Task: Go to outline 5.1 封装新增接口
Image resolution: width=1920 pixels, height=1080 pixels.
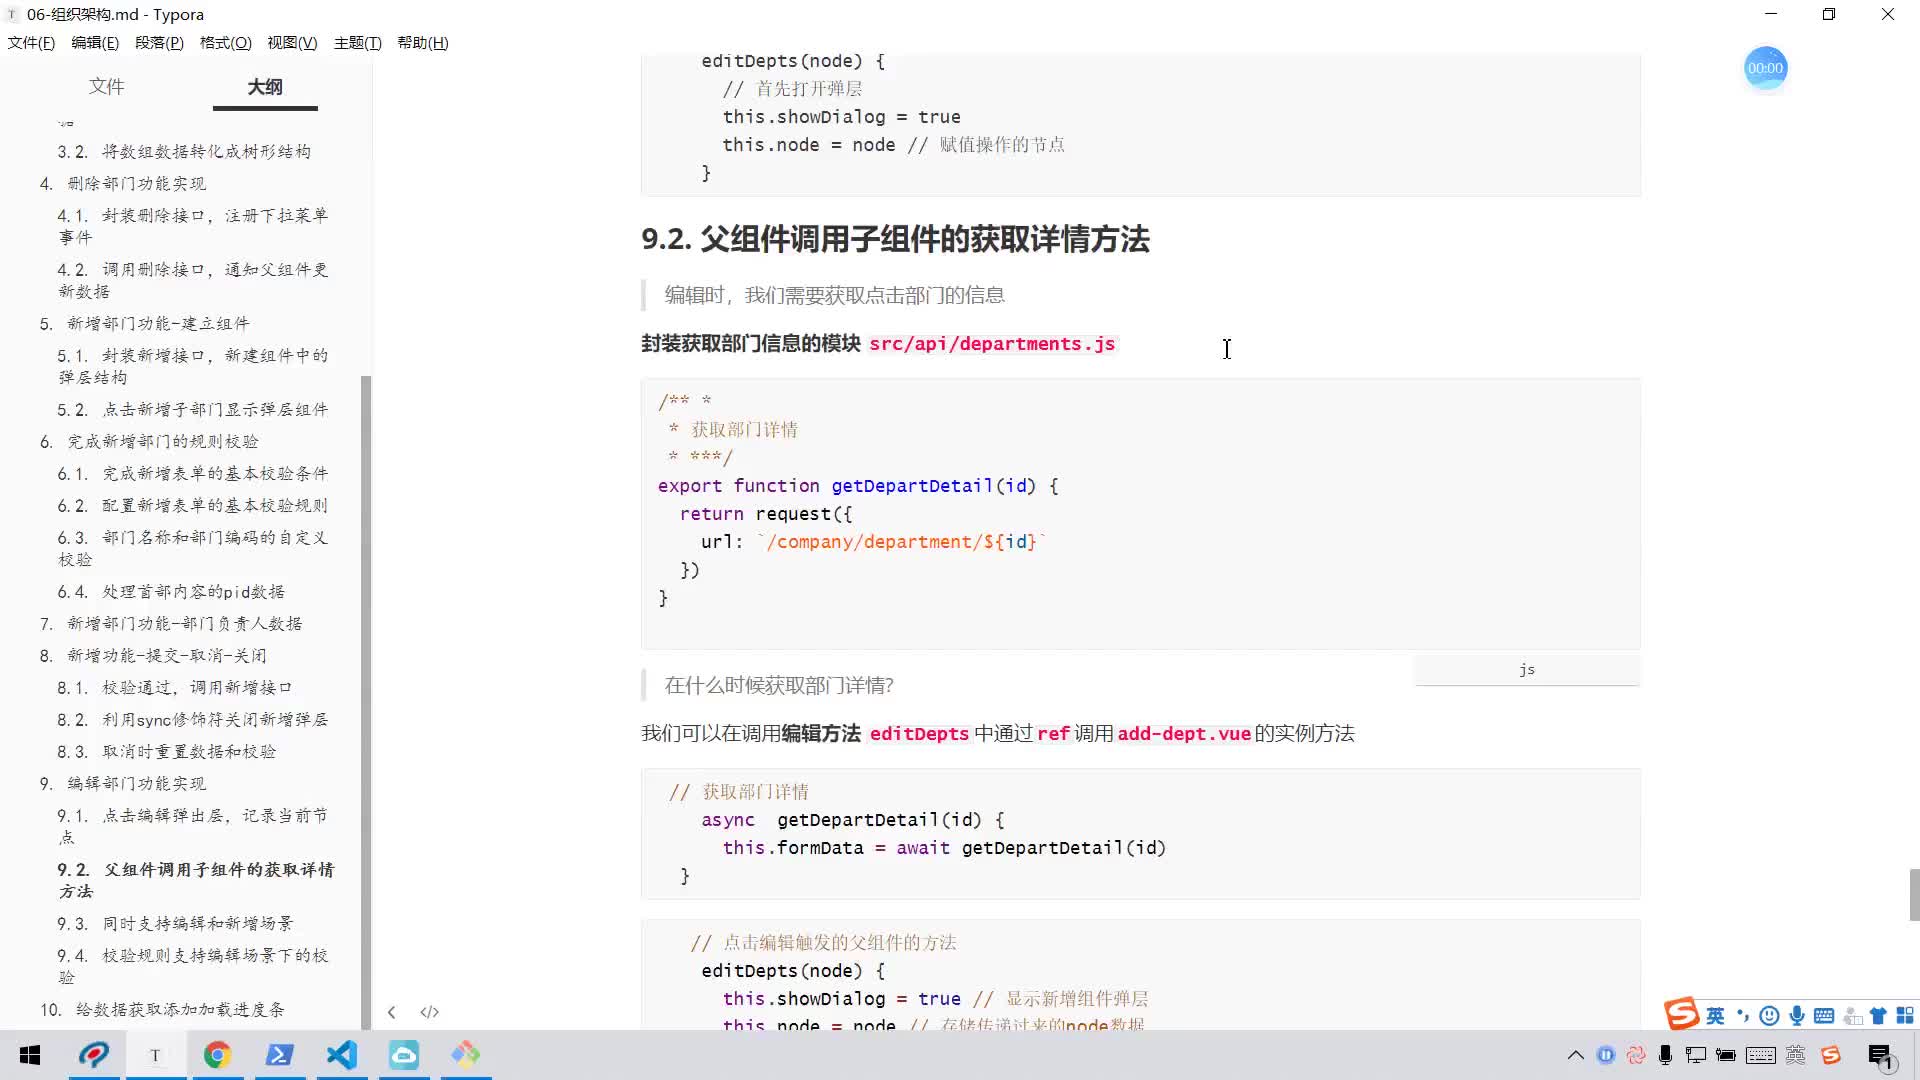Action: [x=193, y=366]
